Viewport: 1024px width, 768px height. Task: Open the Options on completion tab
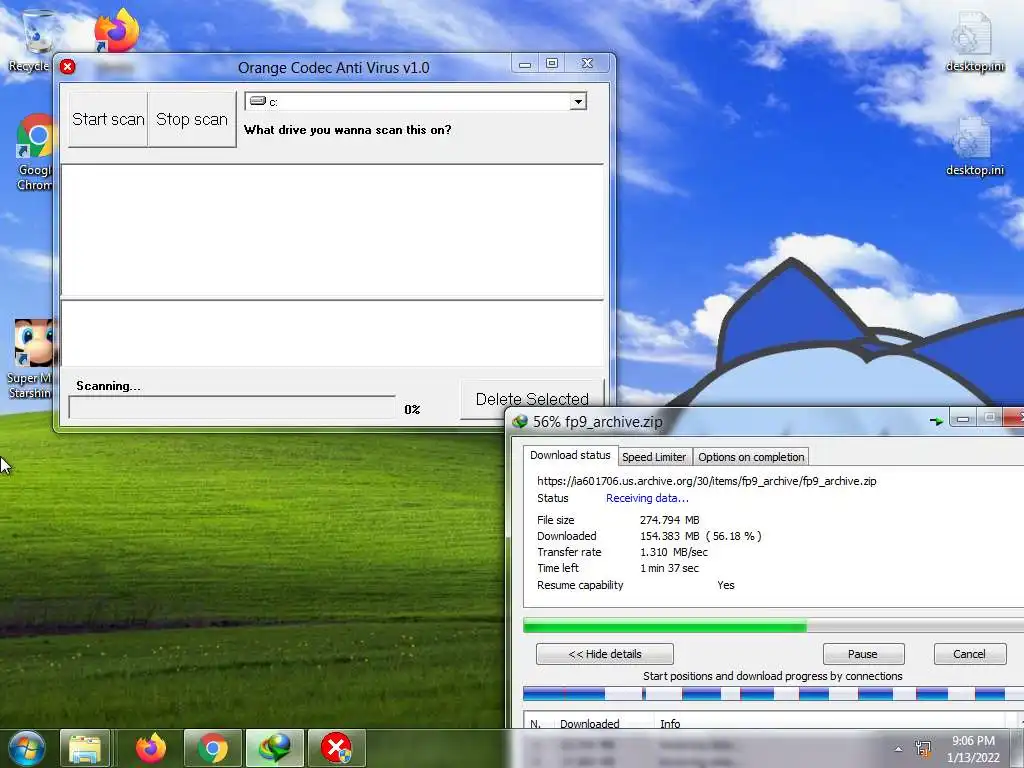(751, 457)
